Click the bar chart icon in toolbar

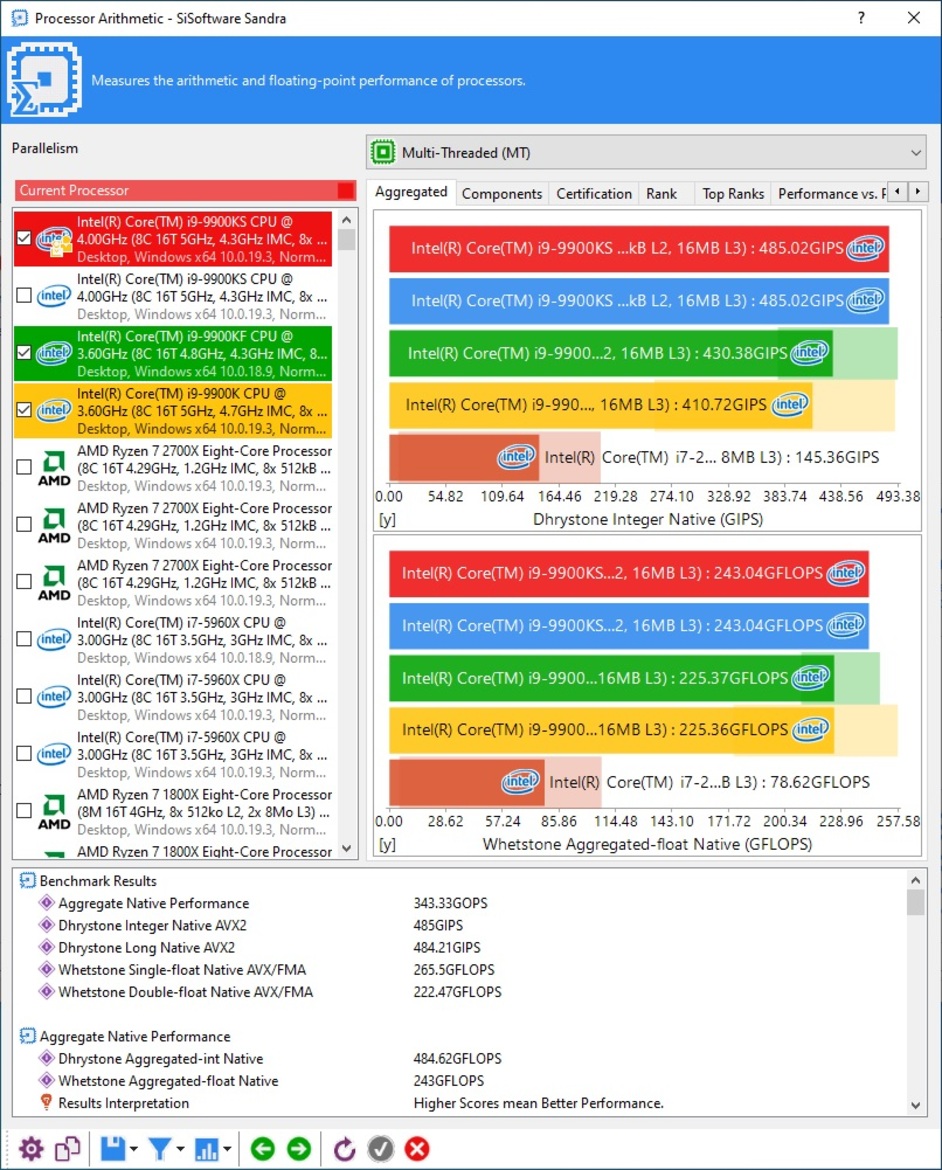206,1148
